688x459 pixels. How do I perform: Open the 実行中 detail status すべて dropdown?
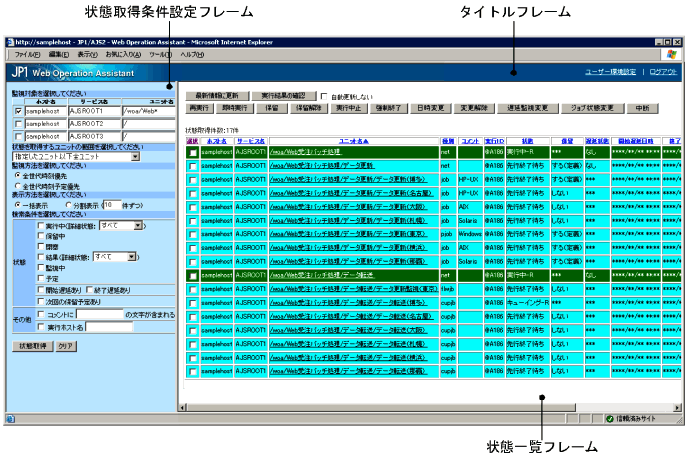point(121,226)
